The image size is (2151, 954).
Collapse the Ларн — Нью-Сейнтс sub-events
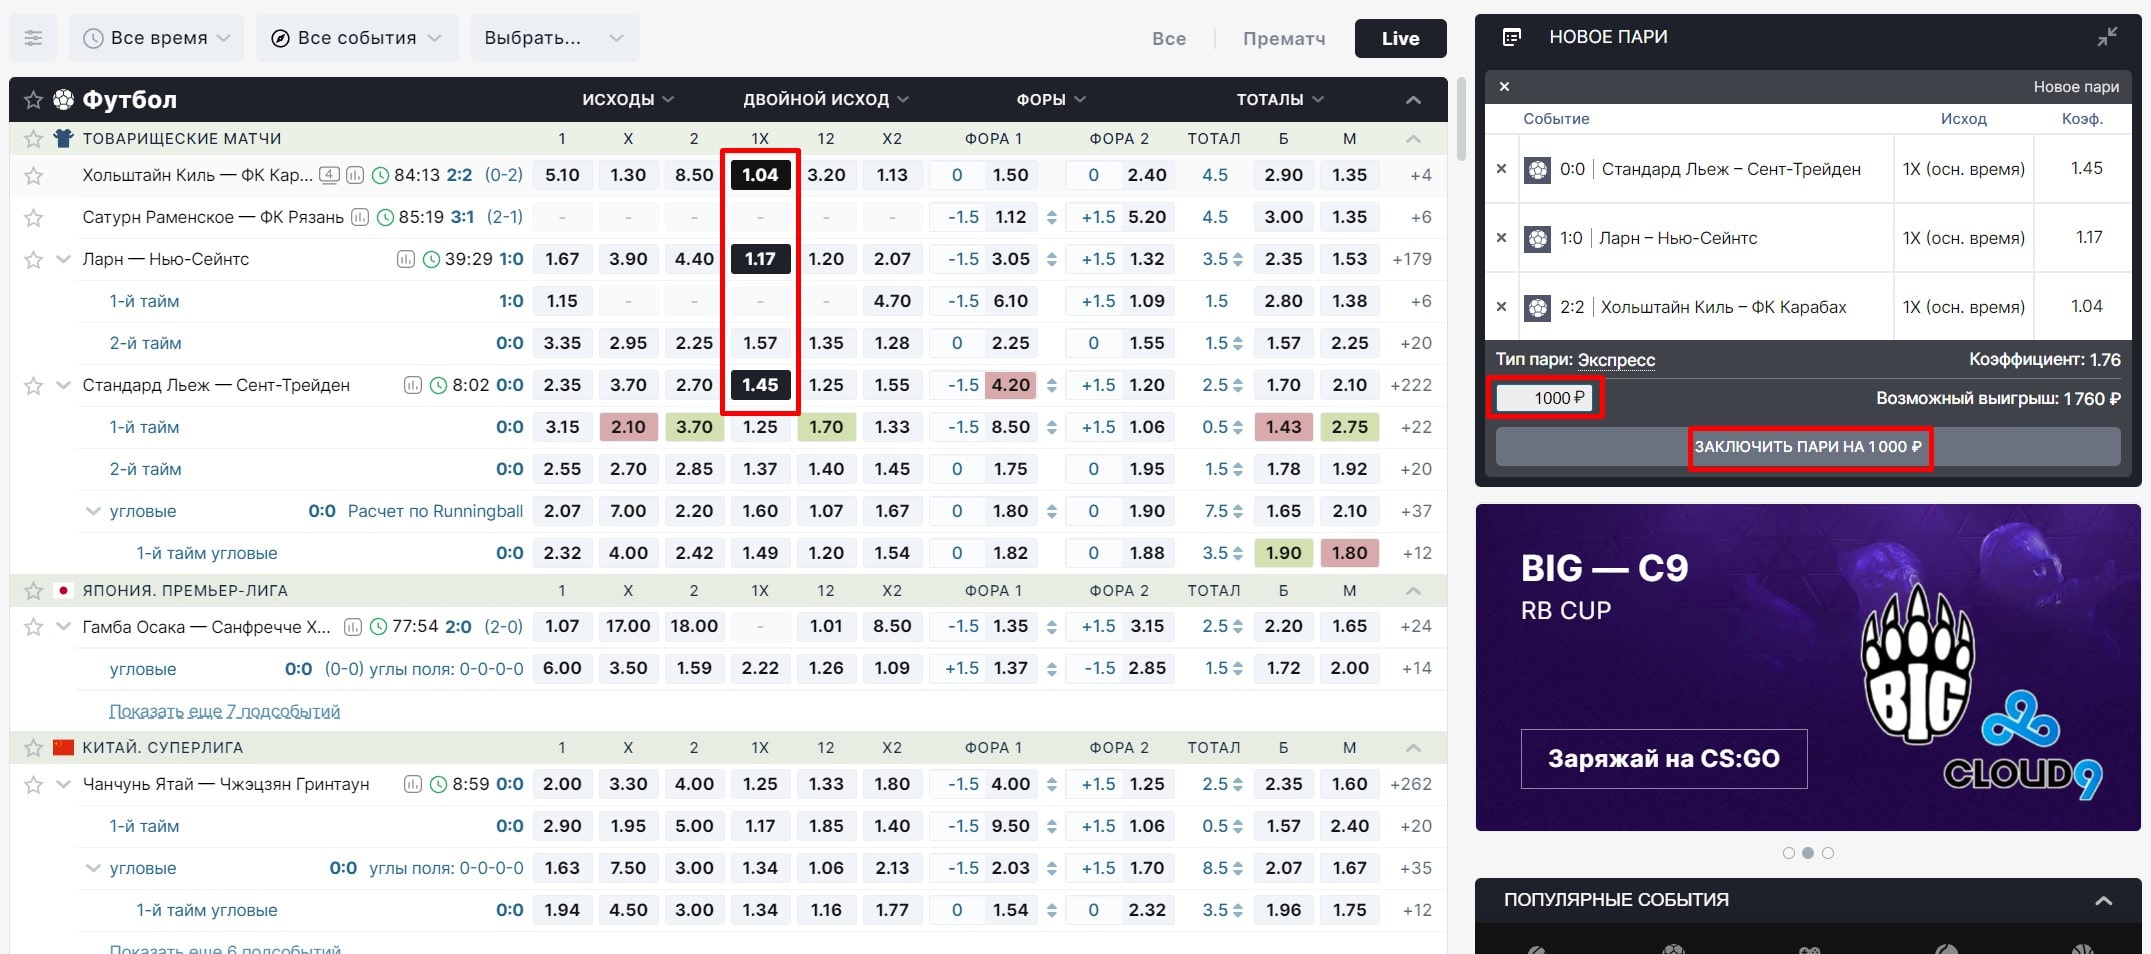(64, 260)
